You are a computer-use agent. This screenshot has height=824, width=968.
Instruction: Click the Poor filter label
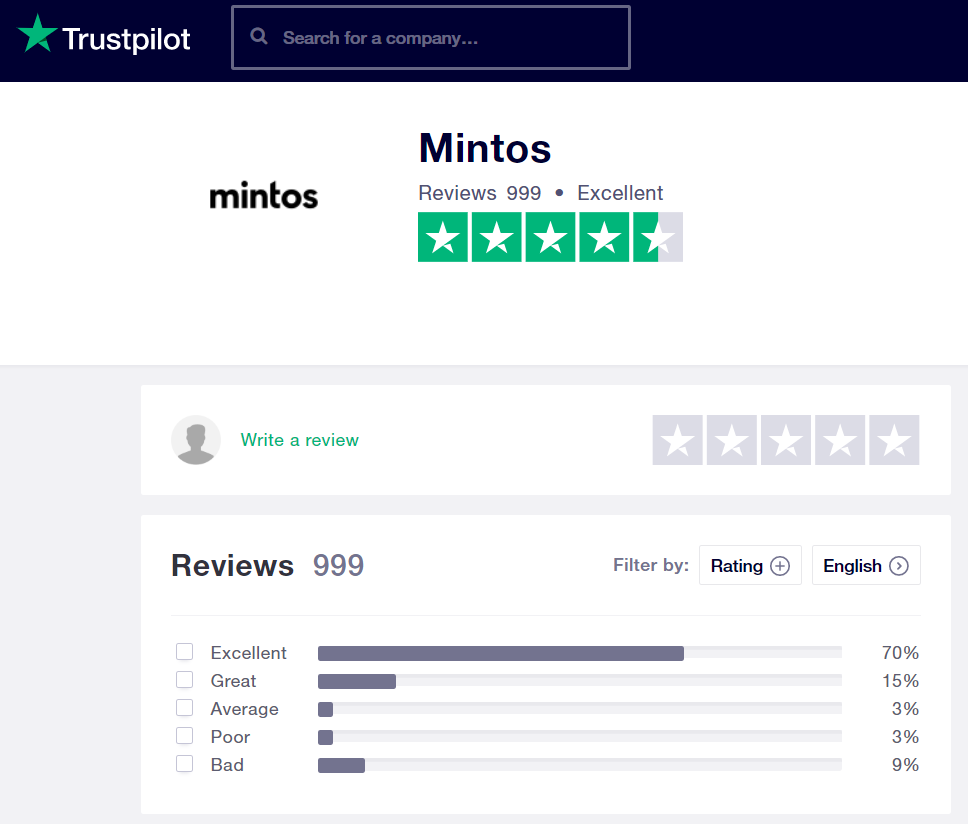230,737
